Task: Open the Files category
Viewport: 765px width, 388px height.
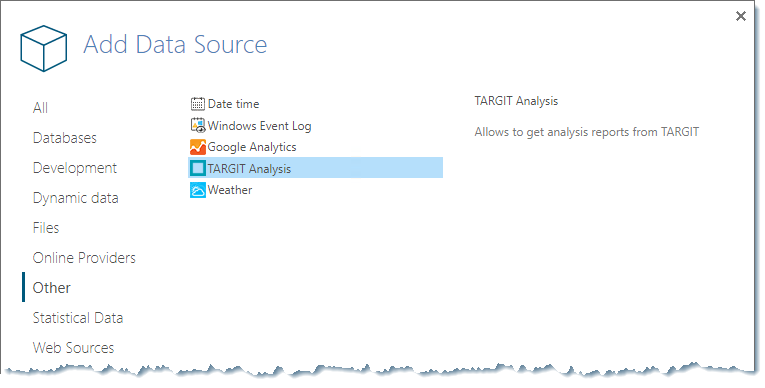Action: click(x=46, y=228)
